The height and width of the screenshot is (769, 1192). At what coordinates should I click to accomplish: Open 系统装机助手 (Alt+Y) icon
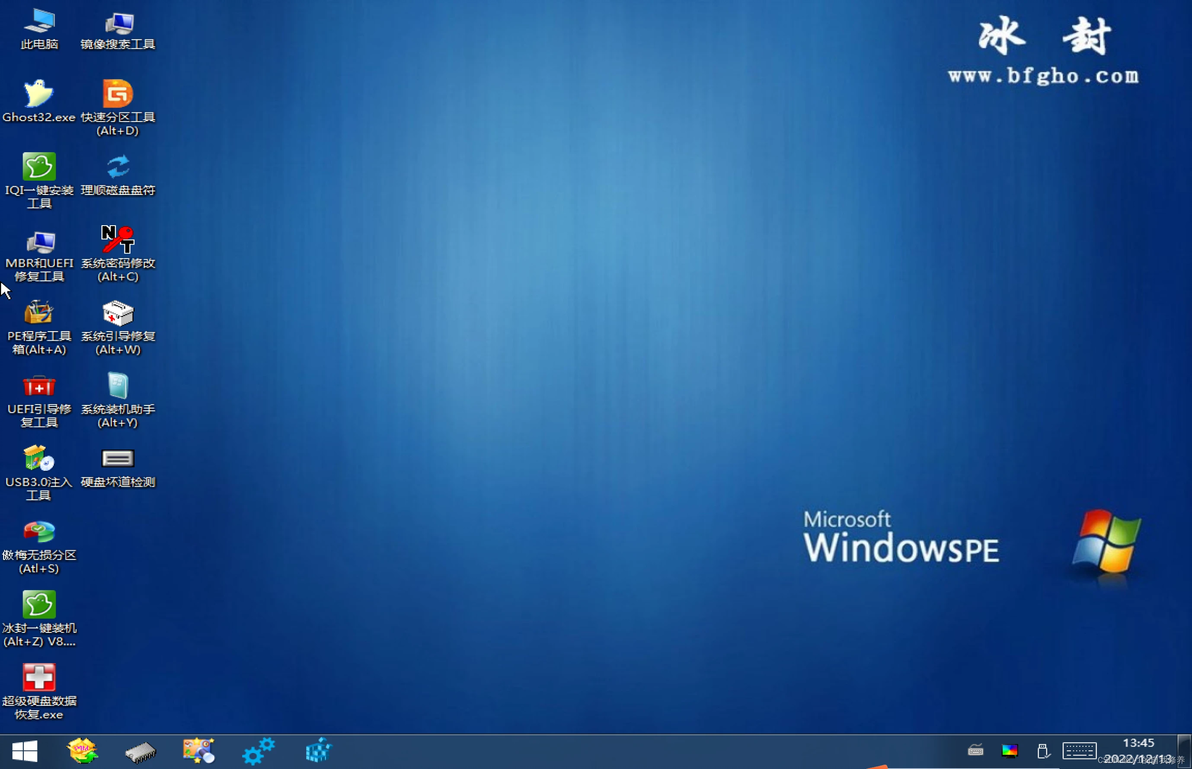(118, 400)
